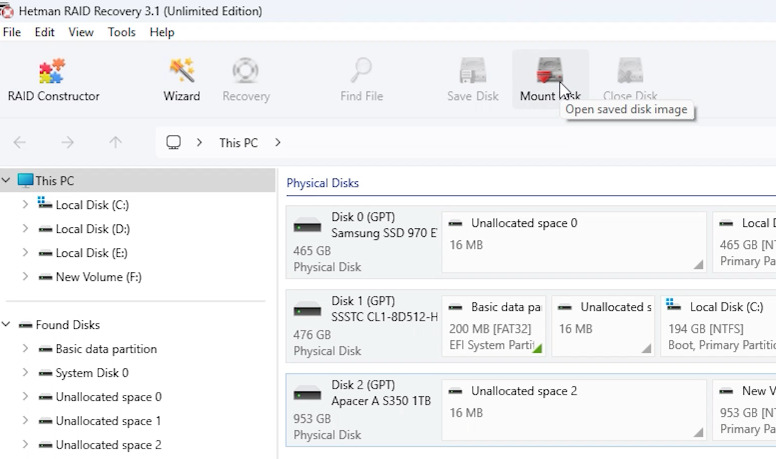Viewport: 776px width, 459px height.
Task: Select Unallocated space 1 in tree
Action: pyautogui.click(x=108, y=421)
